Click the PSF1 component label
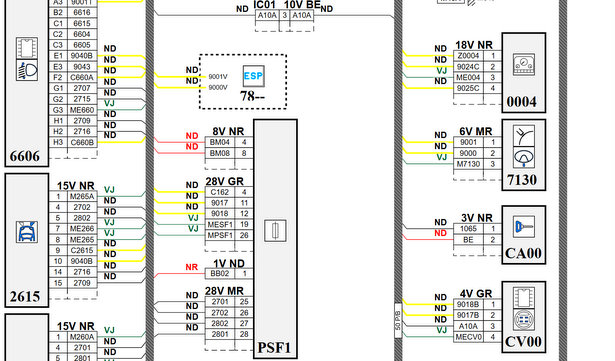Screen dimensions: 615x361 [x=274, y=348]
